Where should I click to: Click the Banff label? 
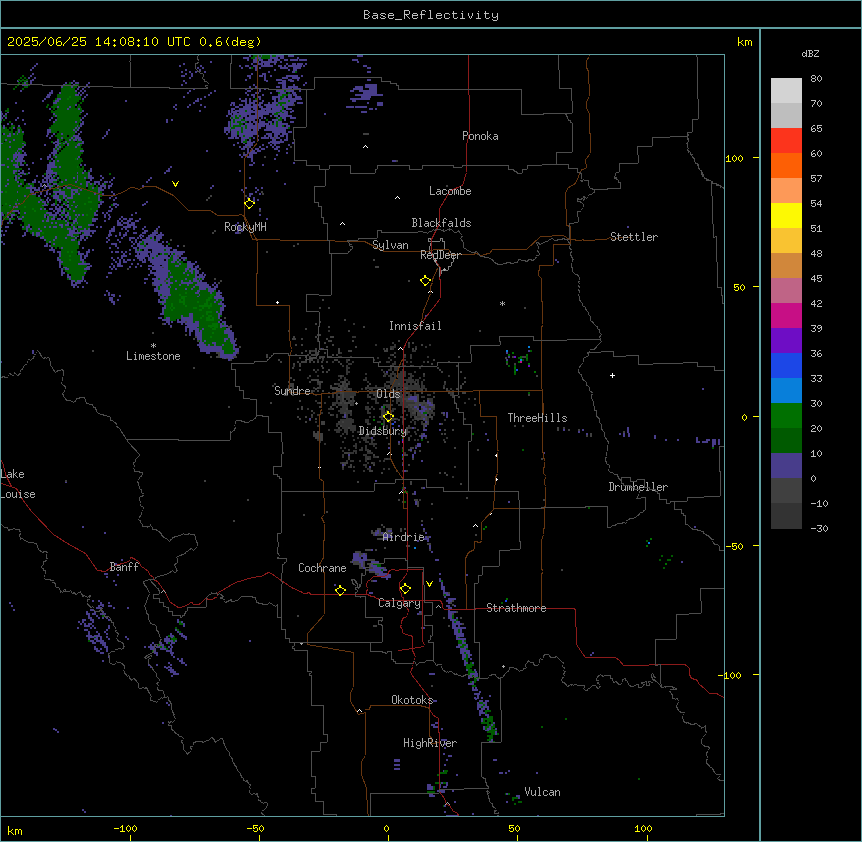point(124,567)
